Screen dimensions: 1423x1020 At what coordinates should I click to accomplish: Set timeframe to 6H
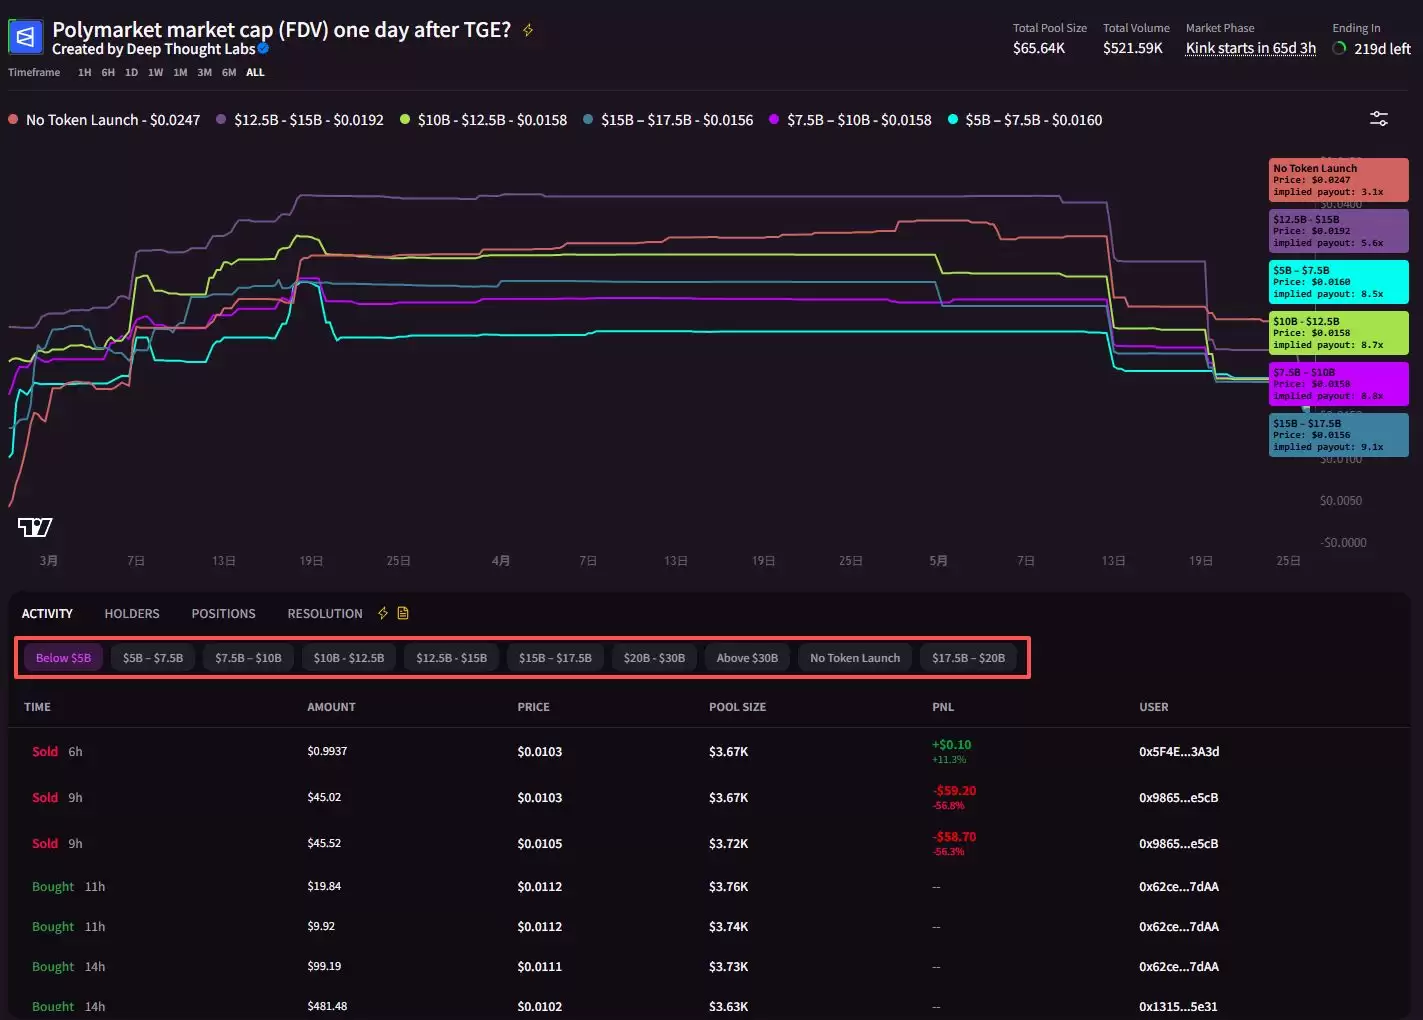coord(108,72)
